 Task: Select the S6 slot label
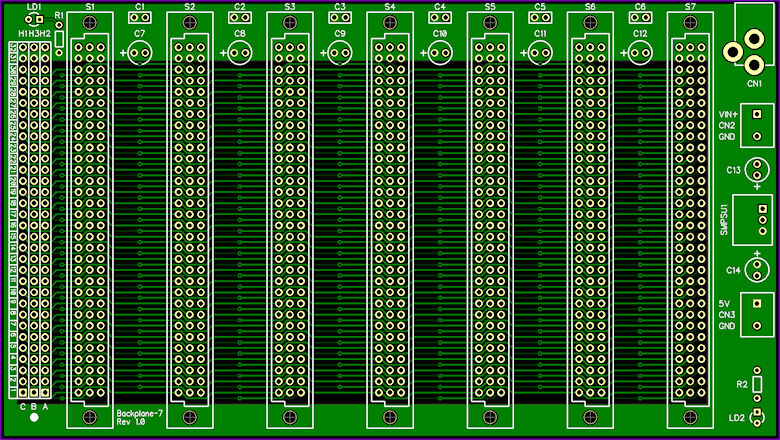click(590, 6)
